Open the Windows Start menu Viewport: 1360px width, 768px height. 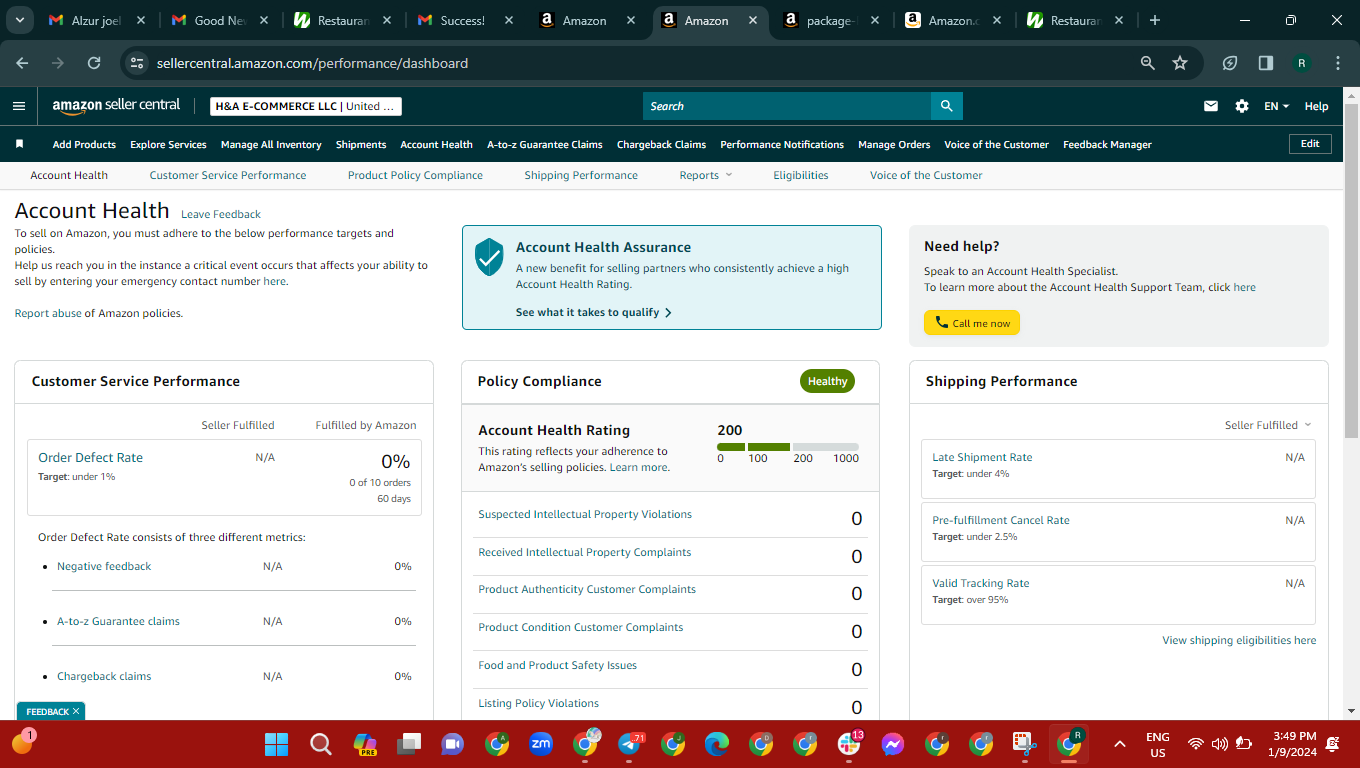[276, 744]
